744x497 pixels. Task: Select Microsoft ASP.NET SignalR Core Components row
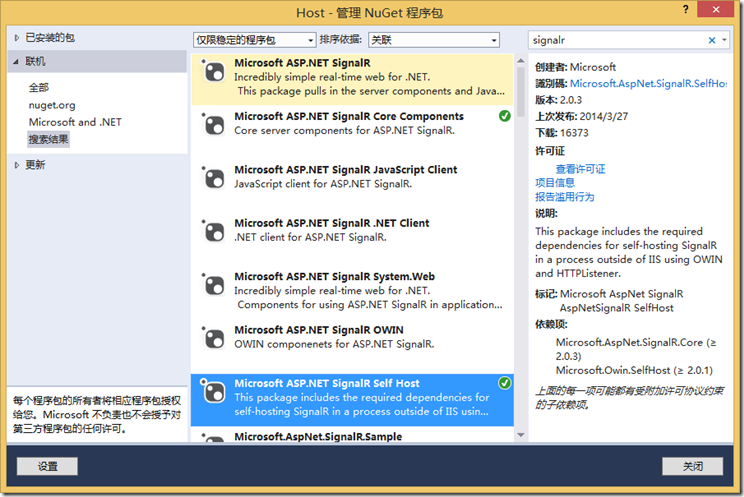pos(352,132)
